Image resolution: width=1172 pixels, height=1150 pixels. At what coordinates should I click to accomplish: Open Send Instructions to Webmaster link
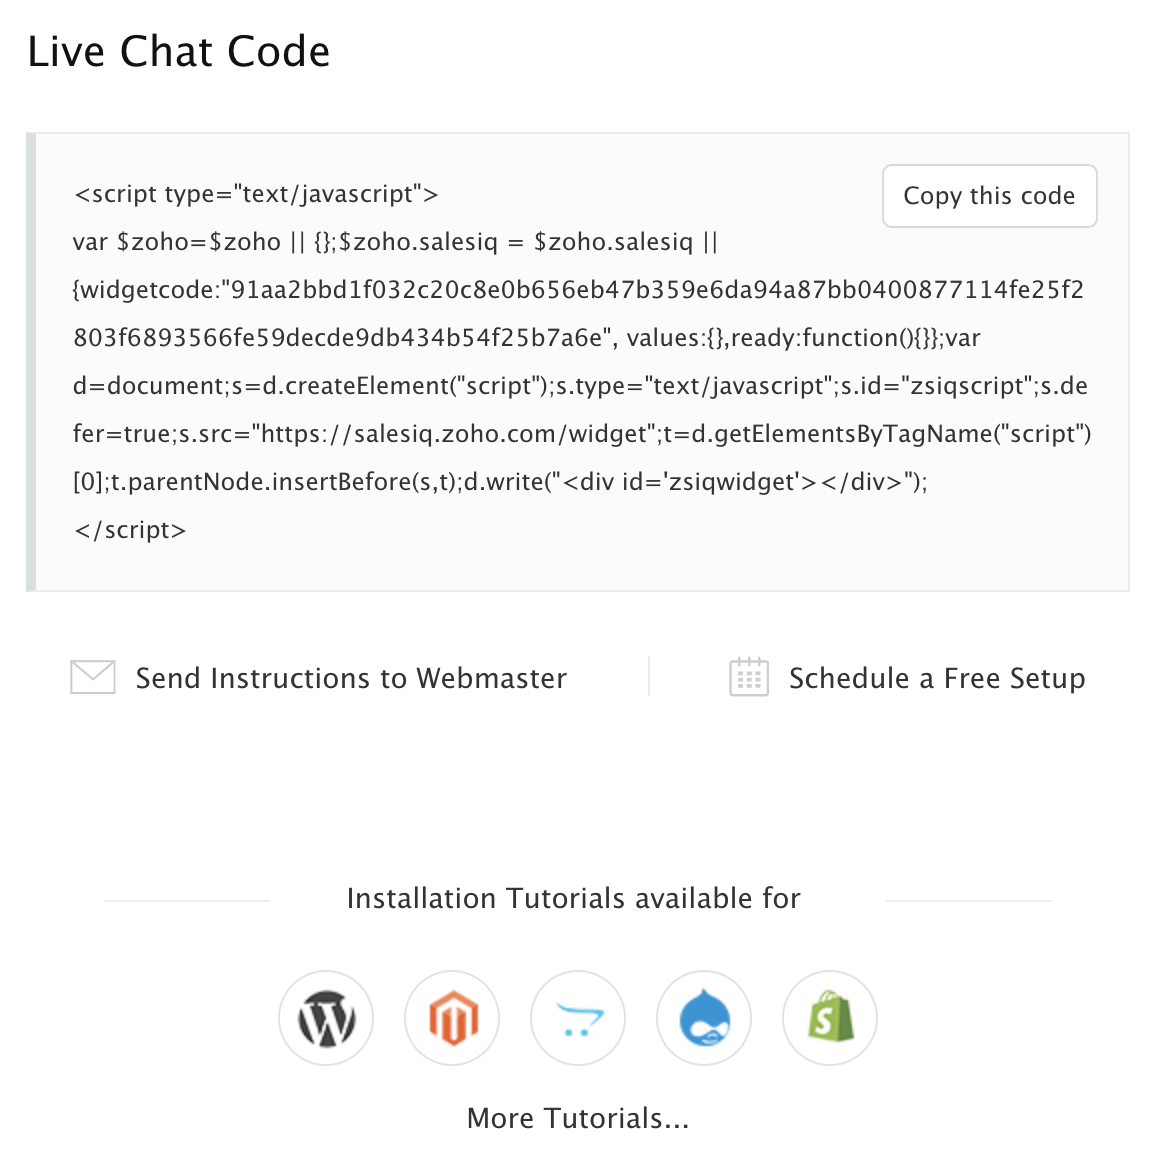[x=351, y=678]
